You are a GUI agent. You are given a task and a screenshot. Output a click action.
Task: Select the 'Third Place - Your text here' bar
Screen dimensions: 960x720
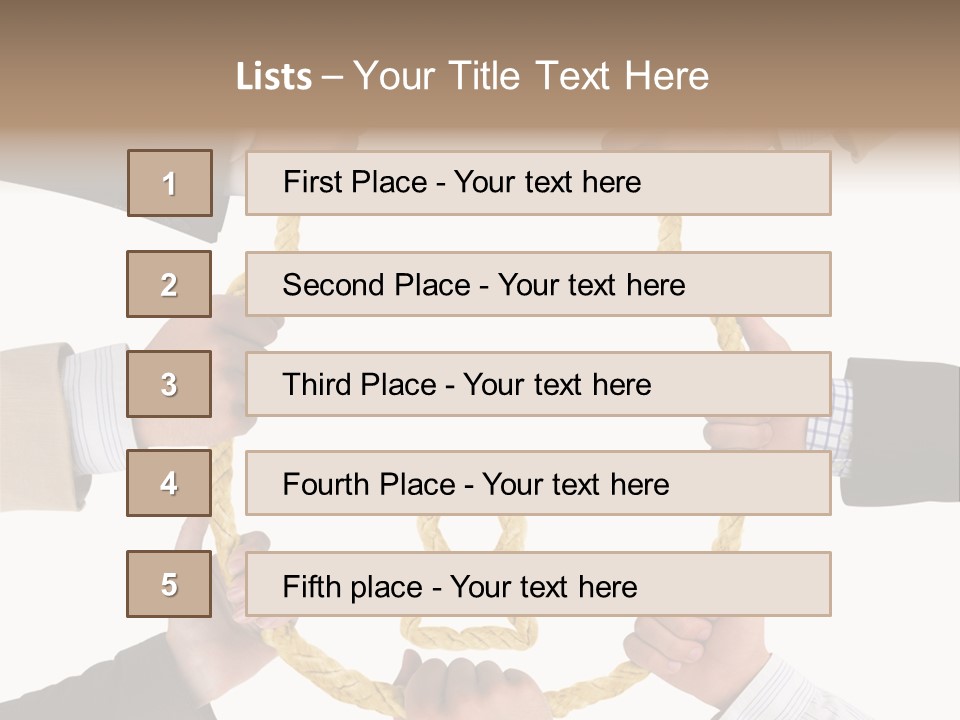click(538, 384)
